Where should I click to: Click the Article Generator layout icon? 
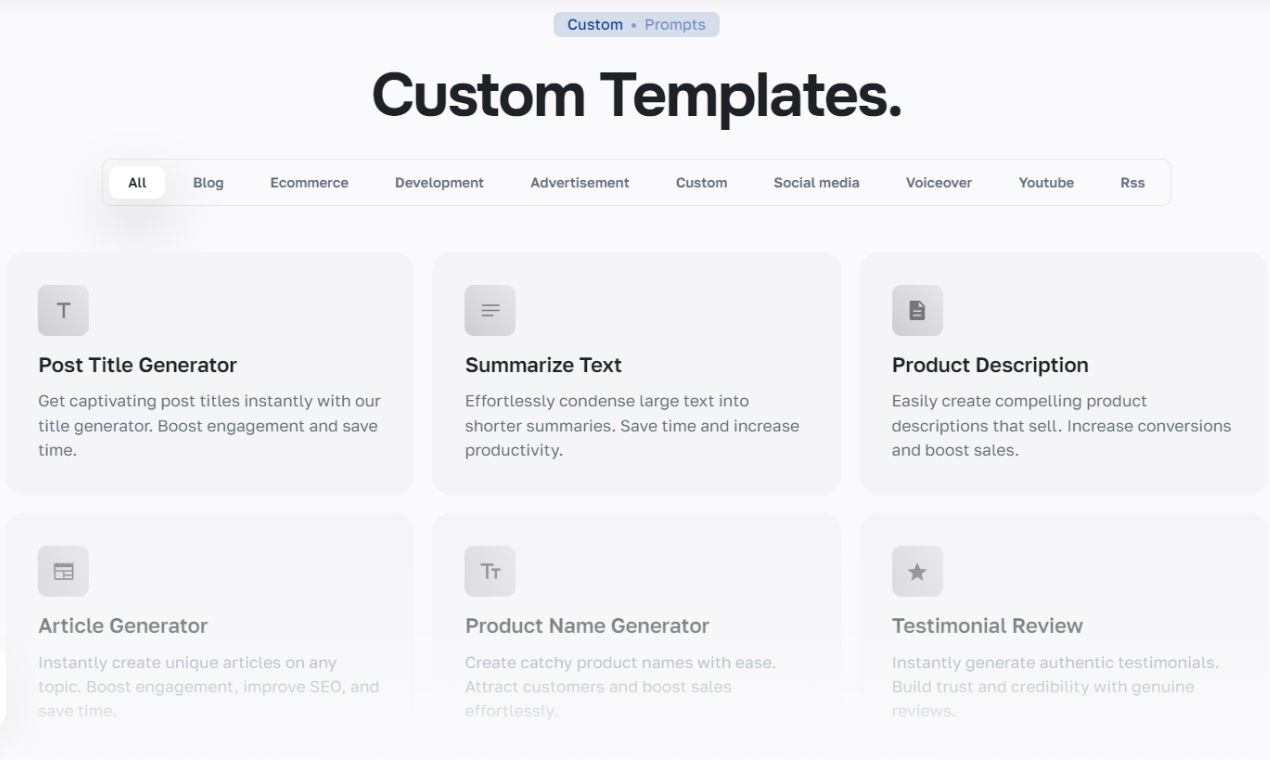pos(63,571)
